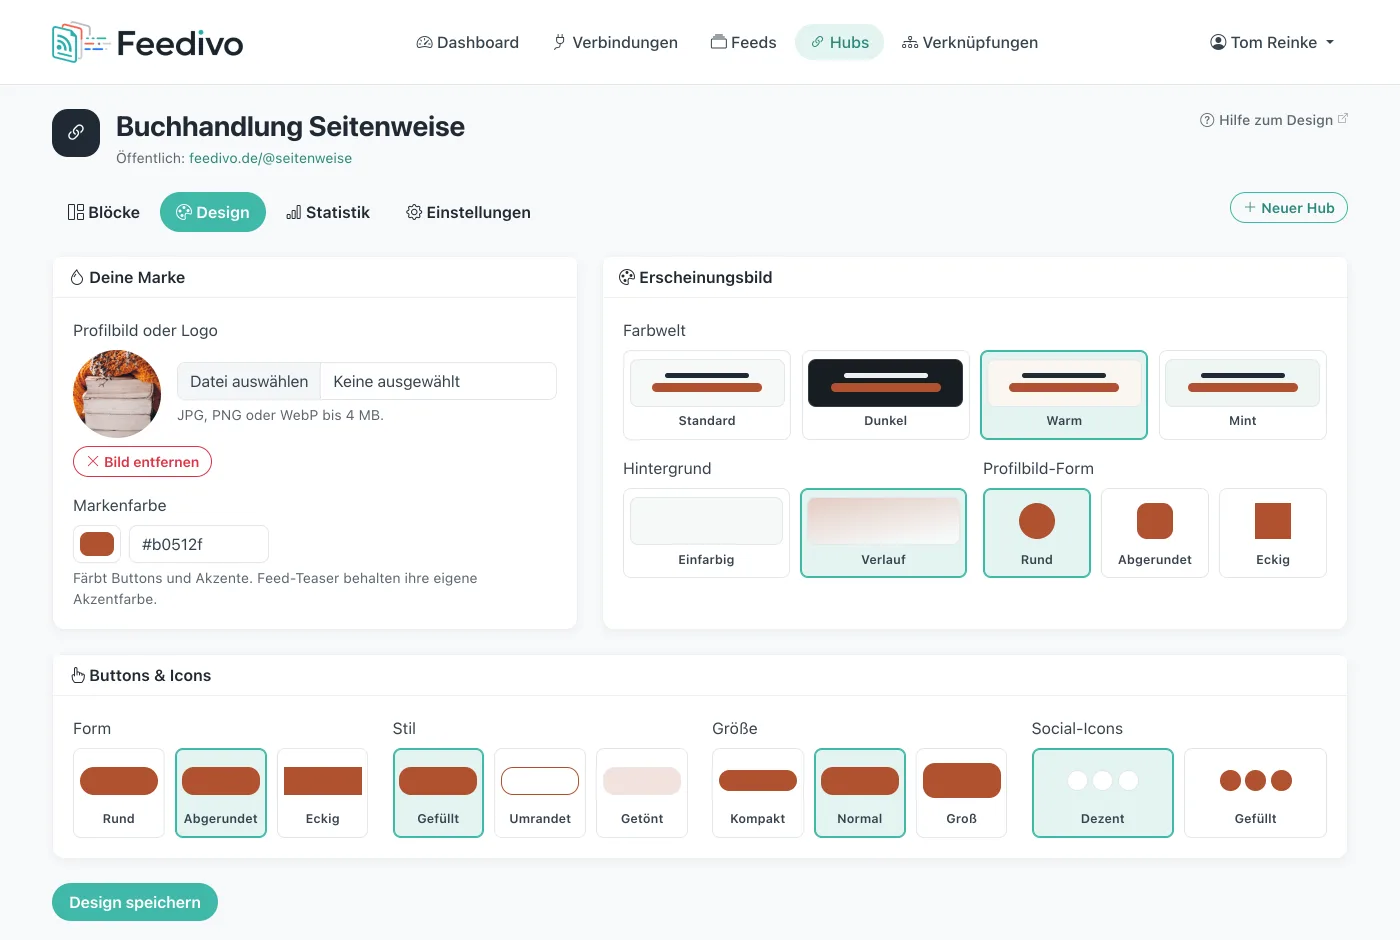Set Profilbild-Form to Rund
The width and height of the screenshot is (1400, 940).
click(1037, 533)
